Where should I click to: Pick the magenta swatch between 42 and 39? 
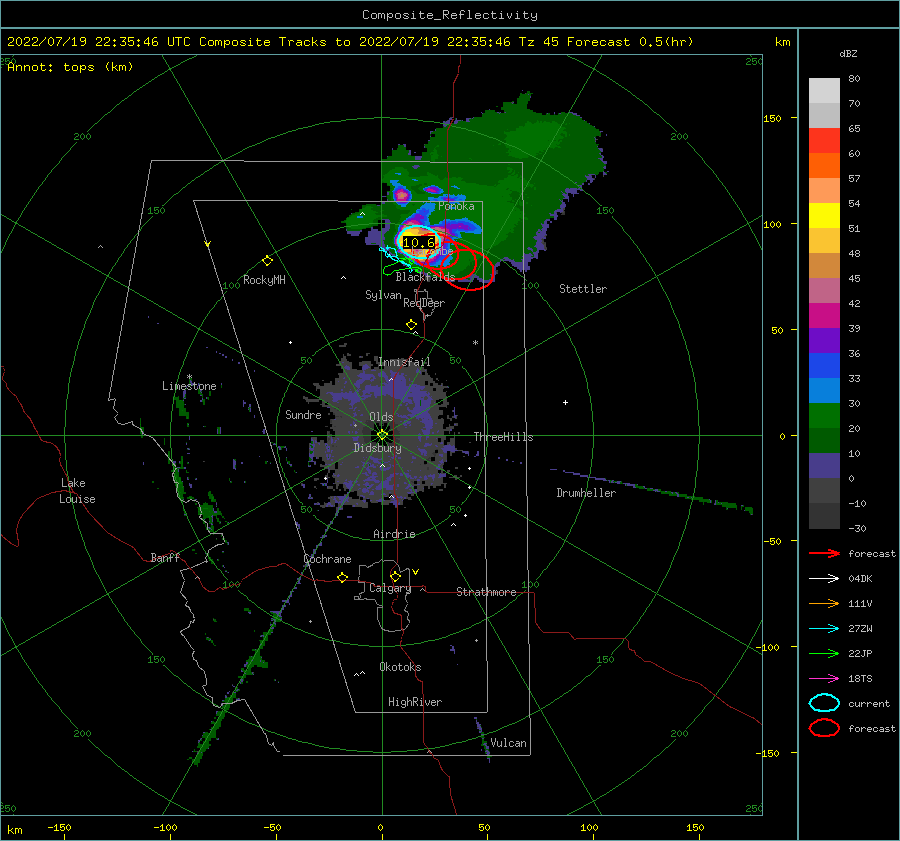tap(824, 316)
